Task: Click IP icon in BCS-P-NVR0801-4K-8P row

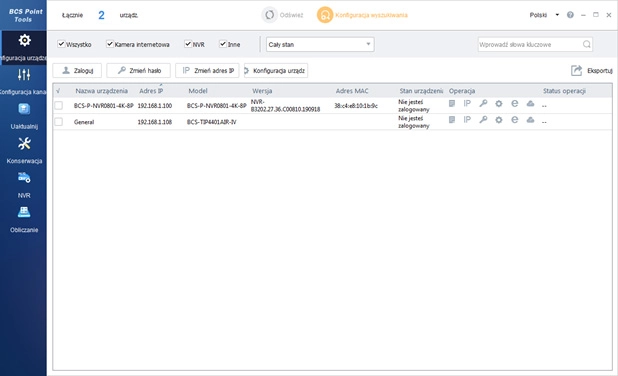Action: click(x=467, y=104)
